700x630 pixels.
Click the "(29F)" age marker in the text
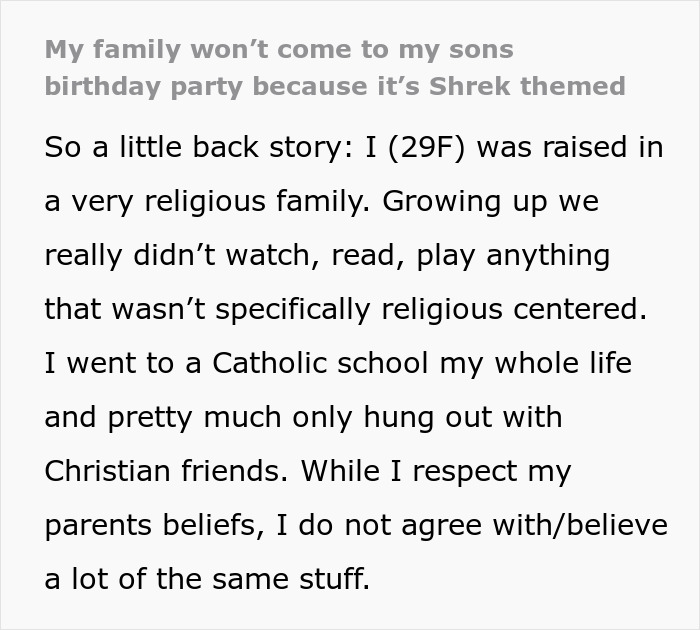428,146
